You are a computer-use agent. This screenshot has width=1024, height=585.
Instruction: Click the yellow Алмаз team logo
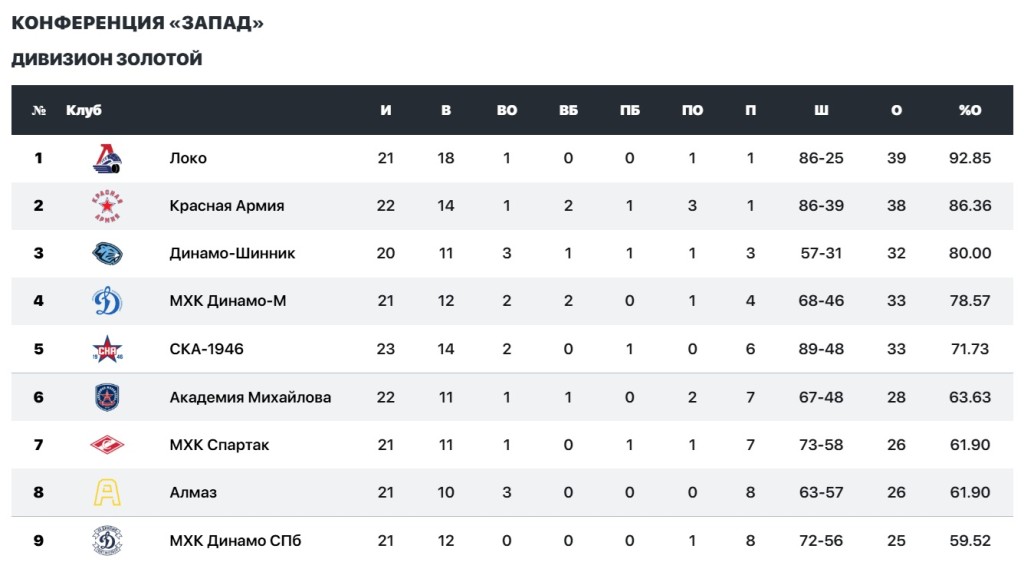[107, 493]
